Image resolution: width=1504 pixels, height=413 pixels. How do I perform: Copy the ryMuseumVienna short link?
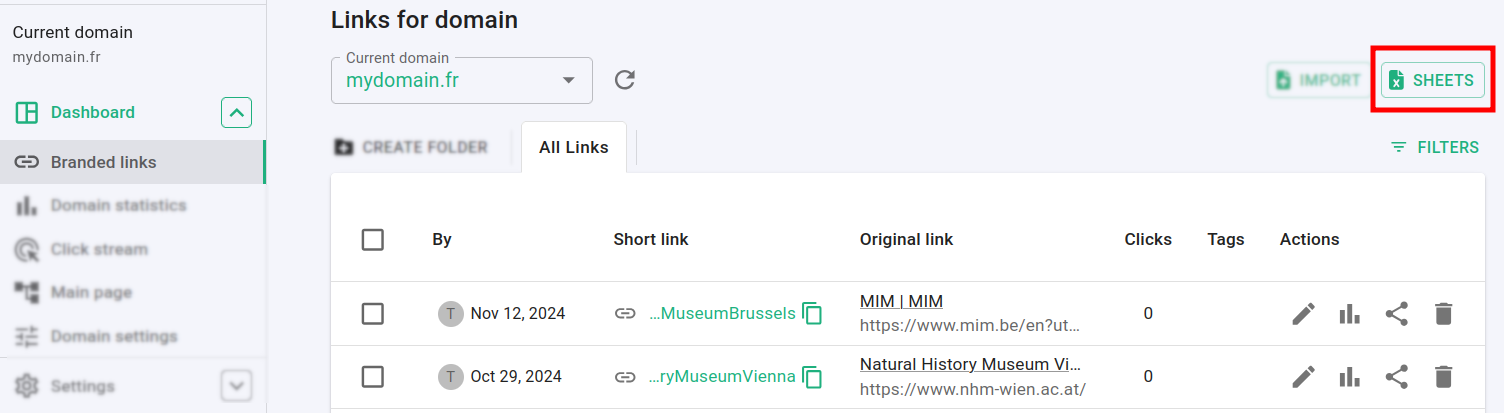(x=813, y=377)
